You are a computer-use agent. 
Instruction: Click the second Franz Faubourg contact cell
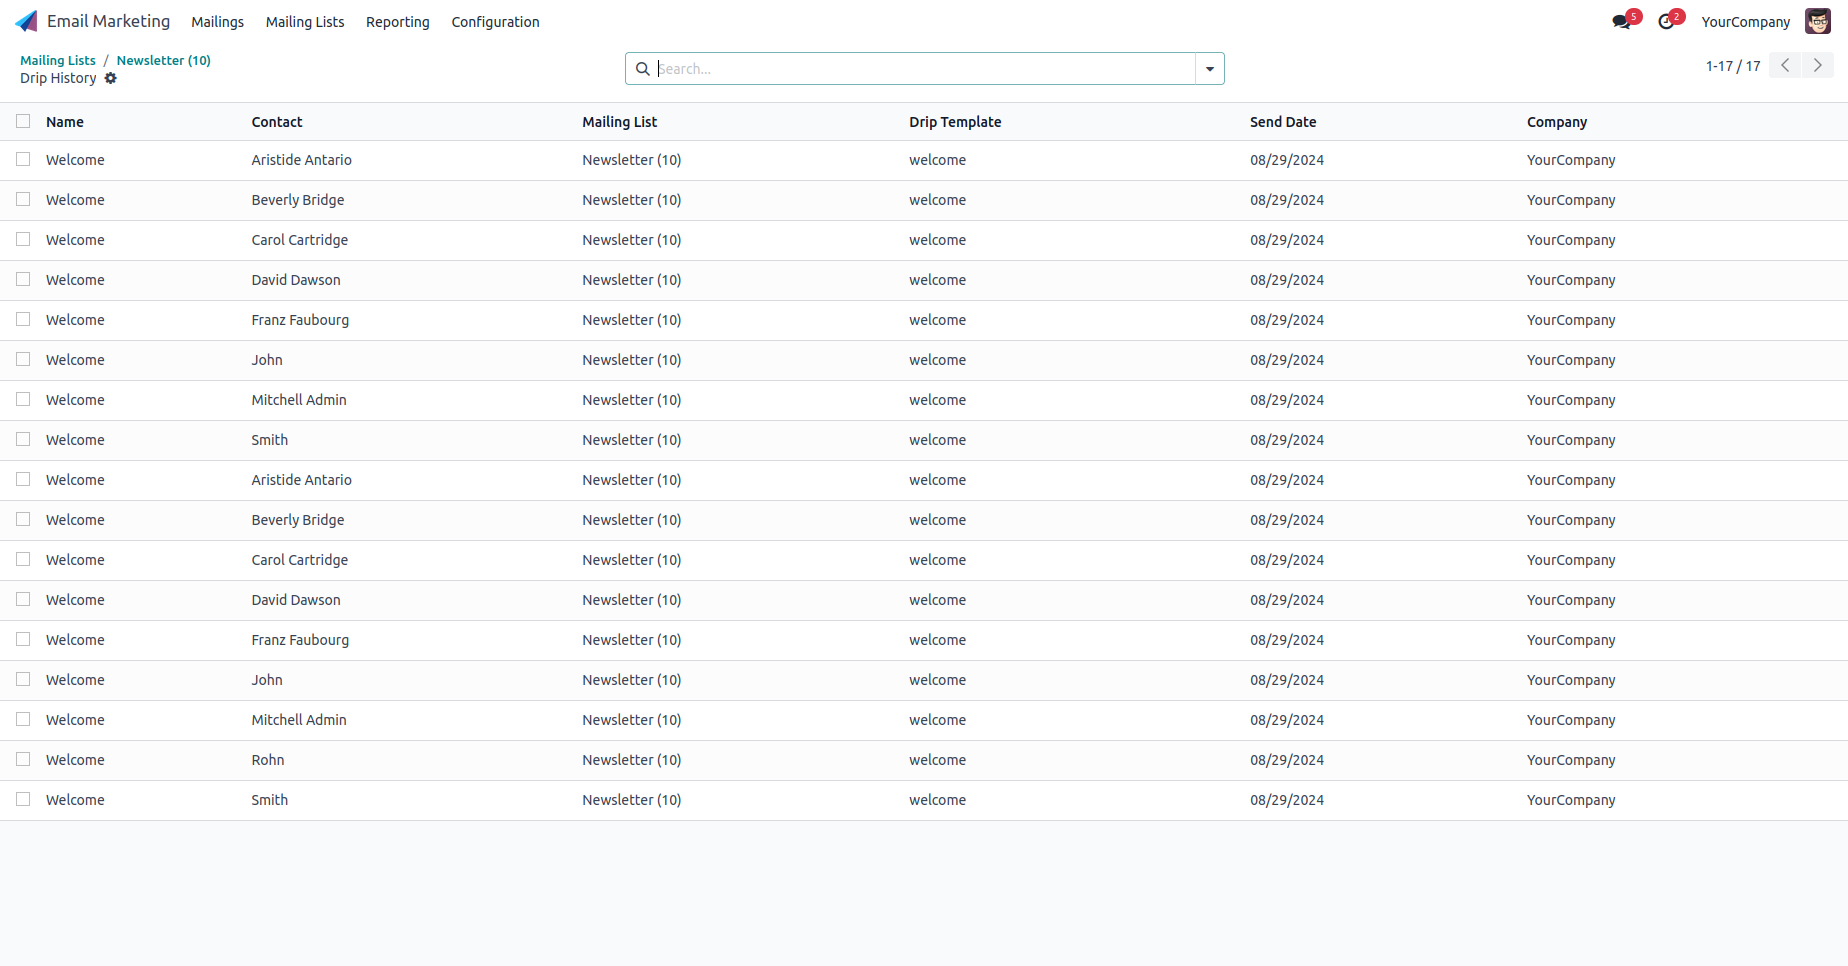coord(300,640)
